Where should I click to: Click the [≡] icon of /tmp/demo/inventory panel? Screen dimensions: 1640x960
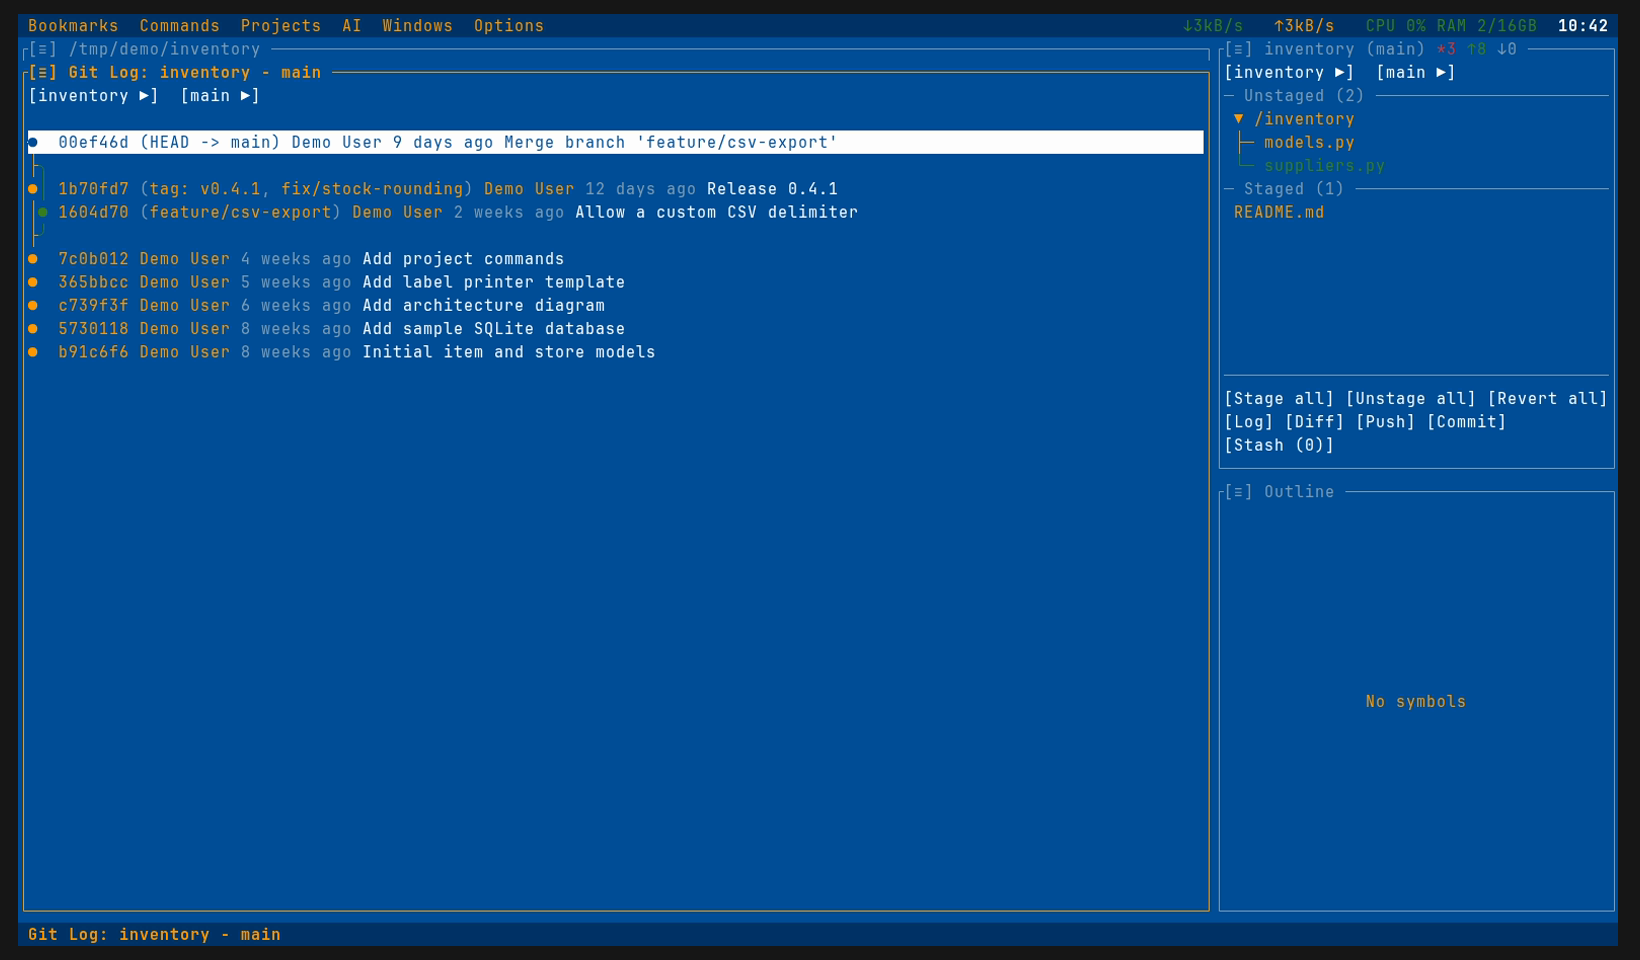[43, 49]
